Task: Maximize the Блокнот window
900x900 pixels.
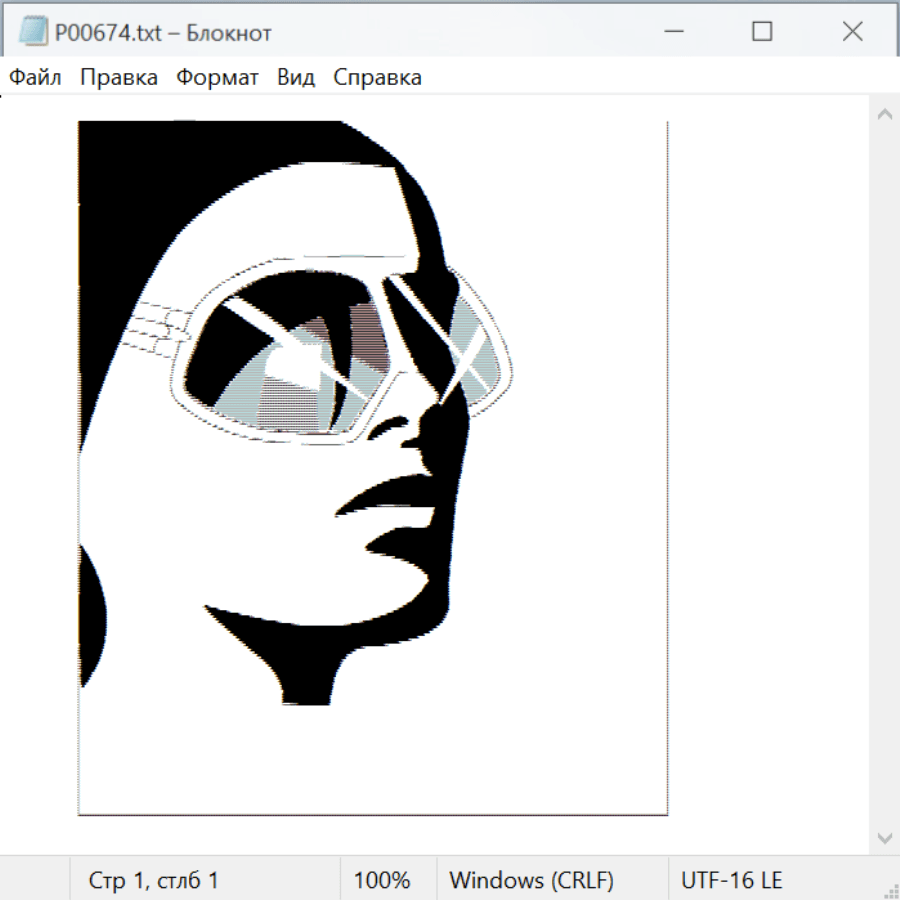Action: [762, 32]
